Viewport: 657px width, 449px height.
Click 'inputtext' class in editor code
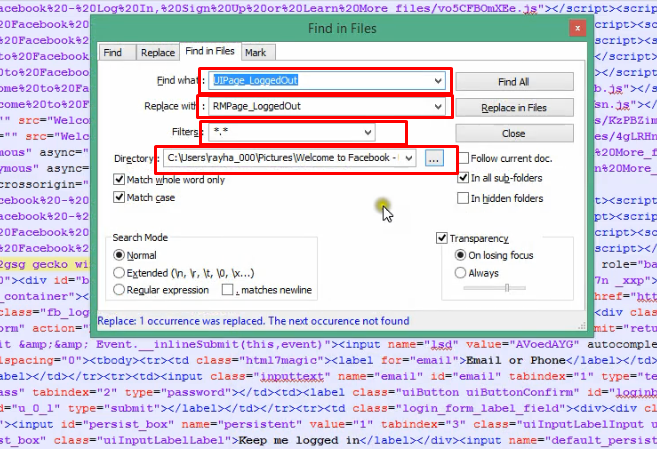click(292, 377)
